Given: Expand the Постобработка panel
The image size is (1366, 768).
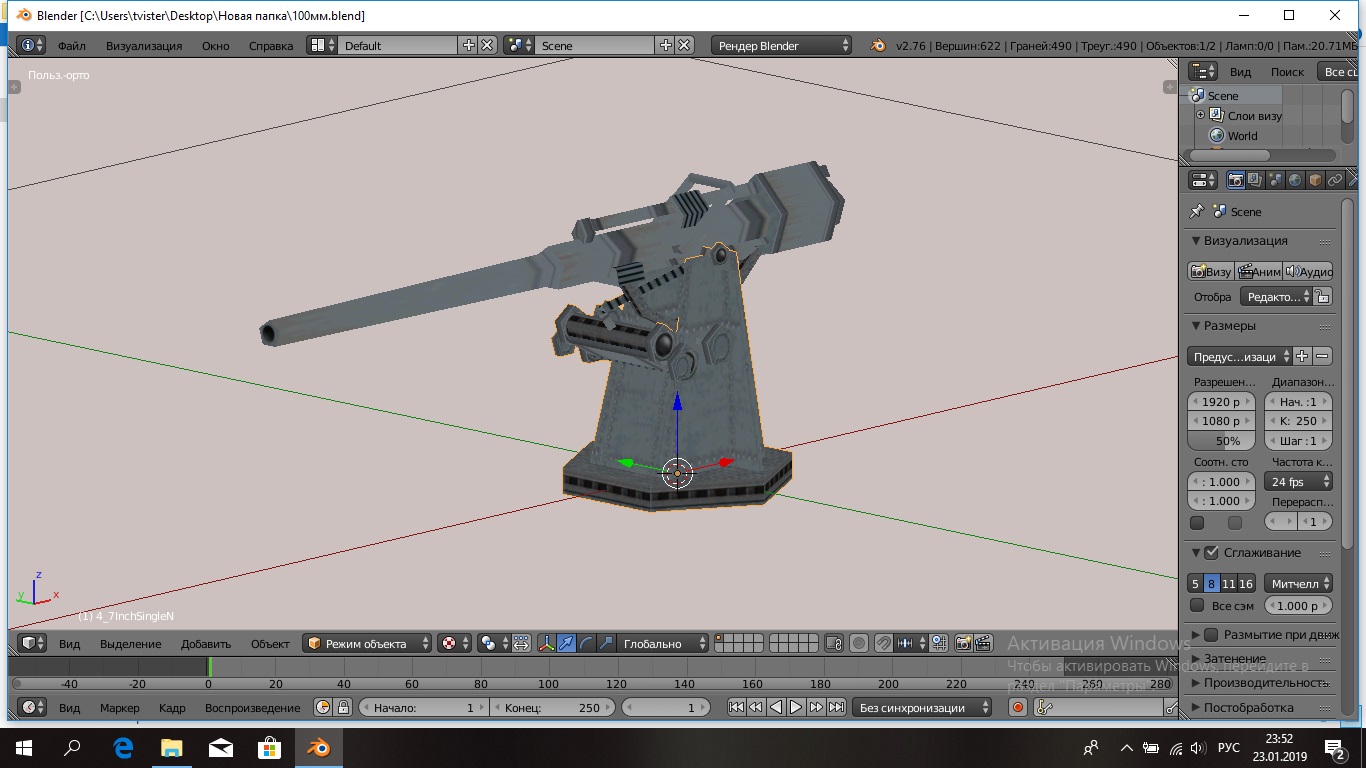Looking at the screenshot, I should point(1248,708).
